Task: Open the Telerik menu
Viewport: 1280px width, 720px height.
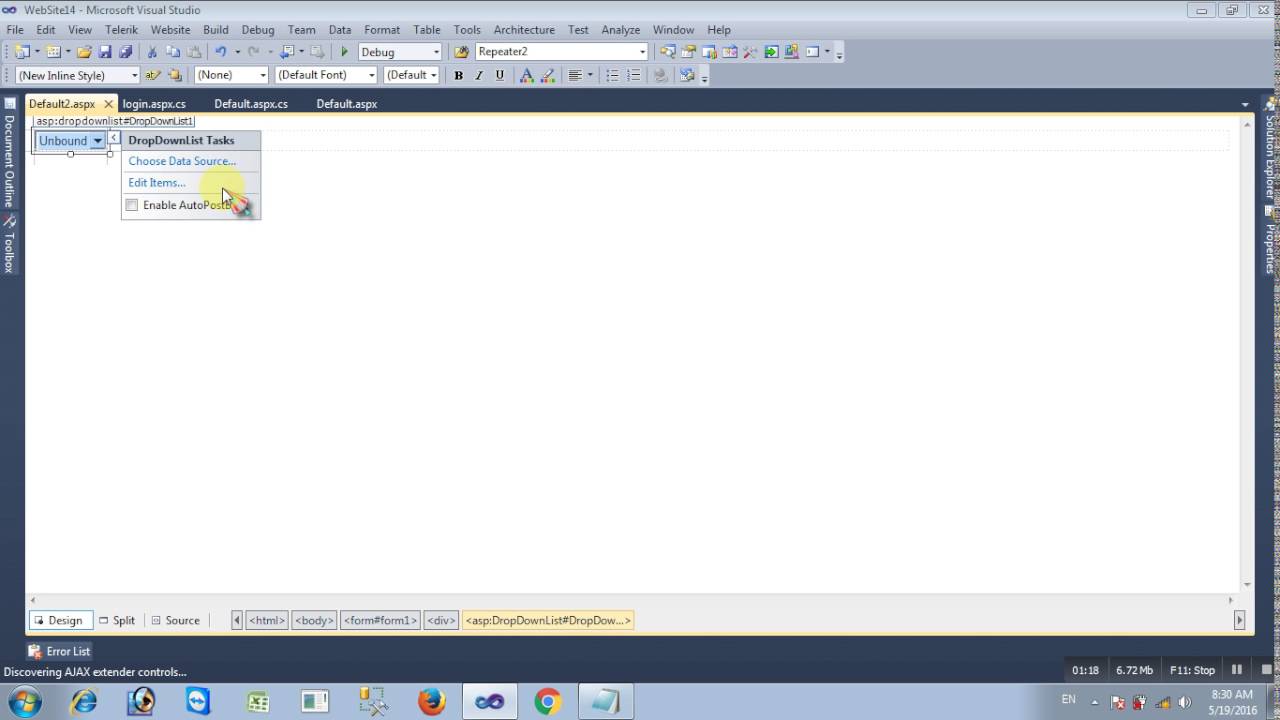Action: coord(122,30)
